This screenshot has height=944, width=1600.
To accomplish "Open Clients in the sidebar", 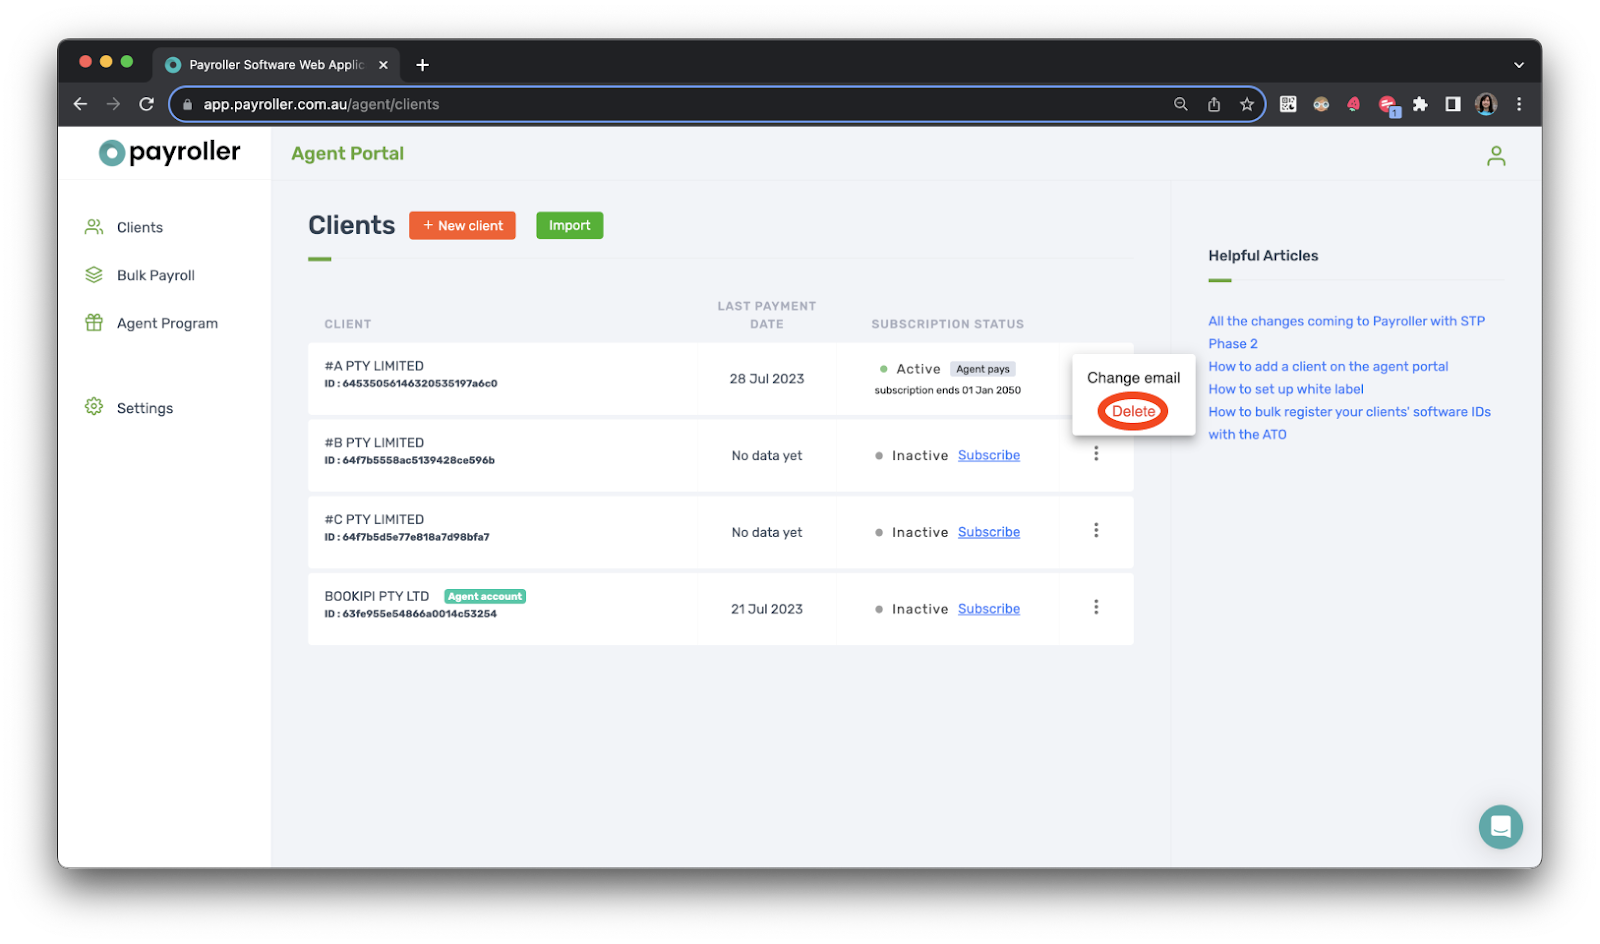I will coord(139,228).
